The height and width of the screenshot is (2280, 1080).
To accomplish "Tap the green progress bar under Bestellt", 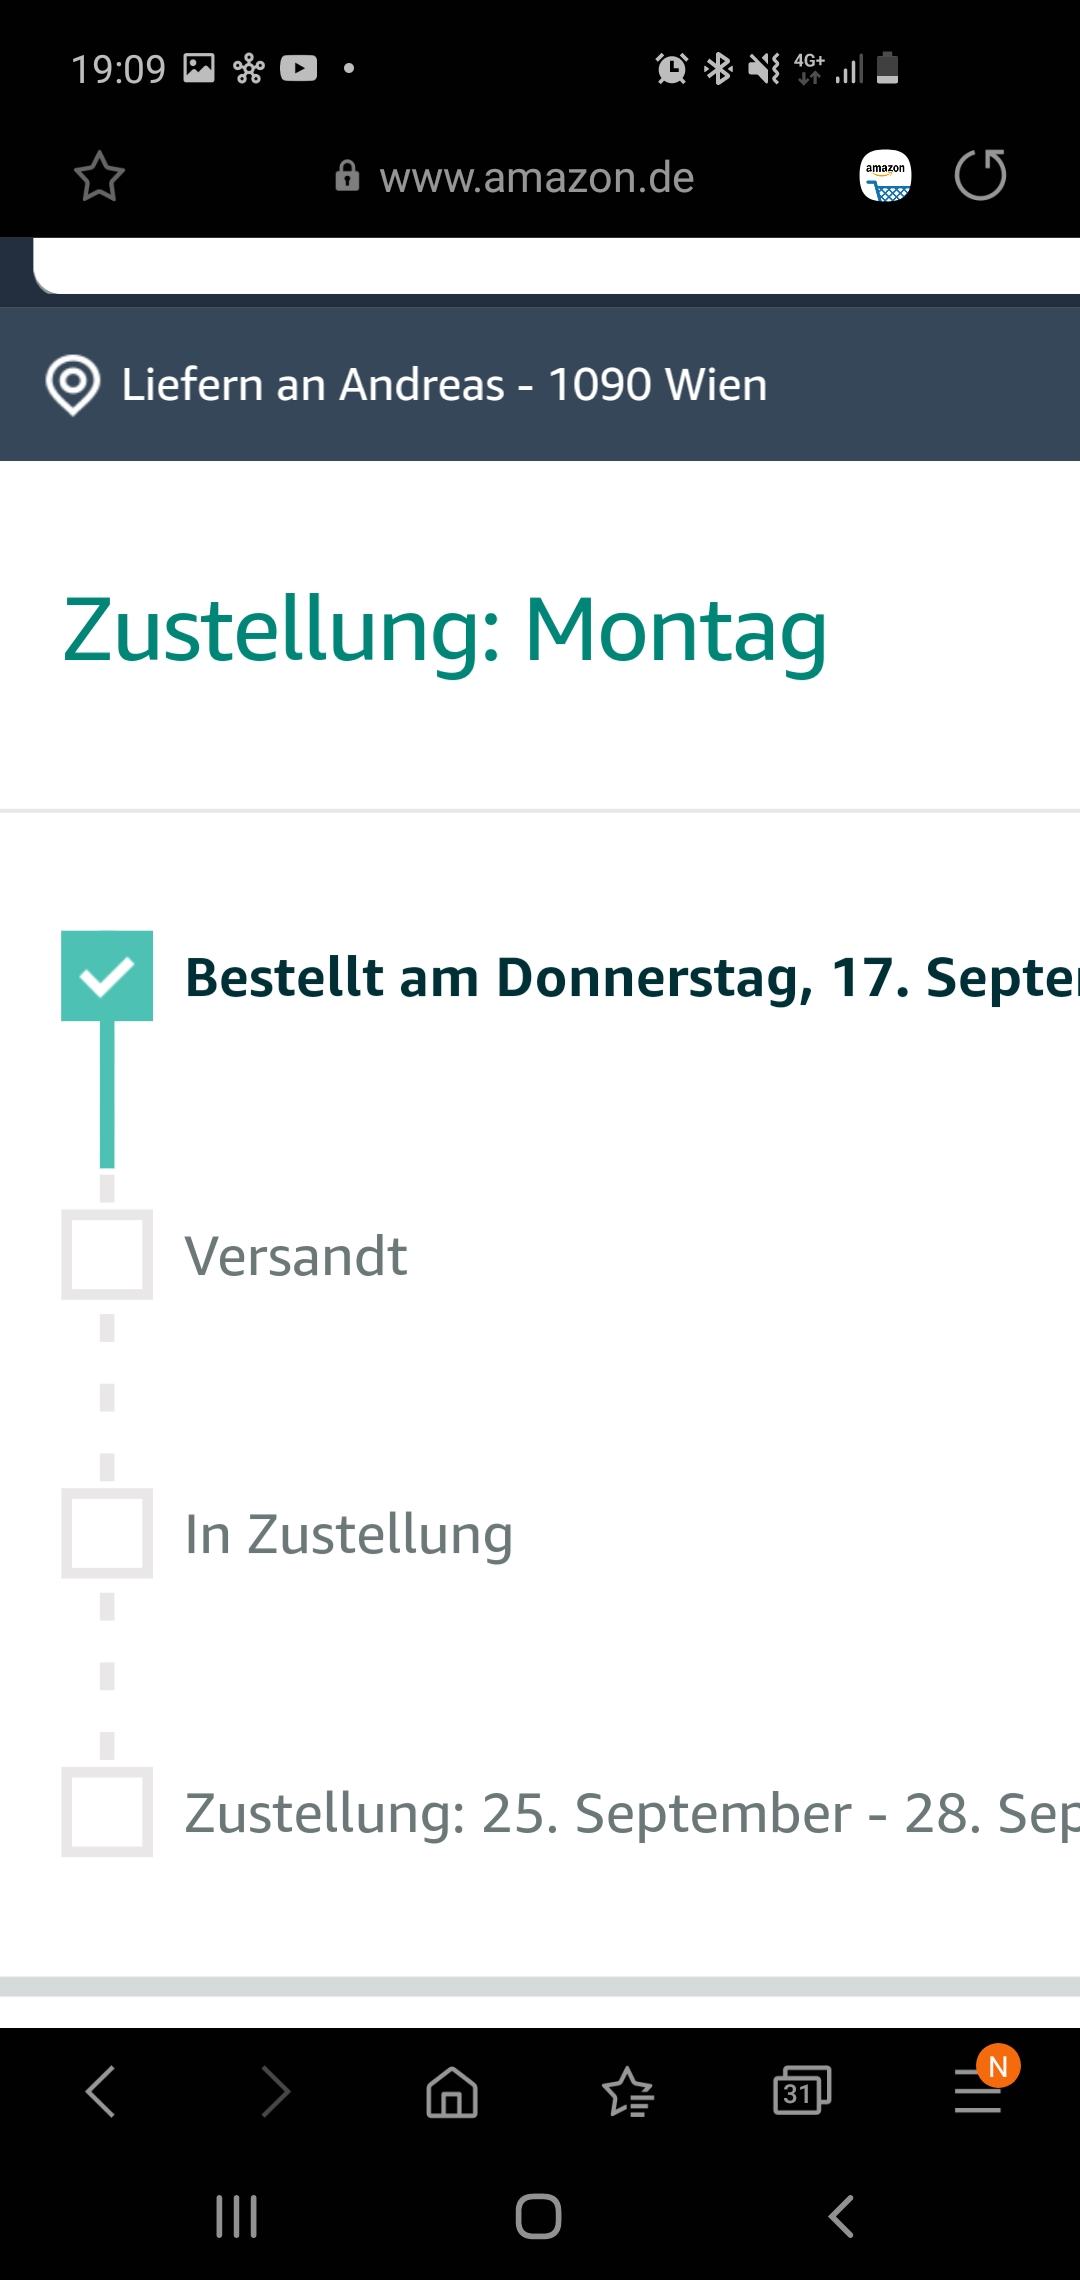I will pos(107,1094).
